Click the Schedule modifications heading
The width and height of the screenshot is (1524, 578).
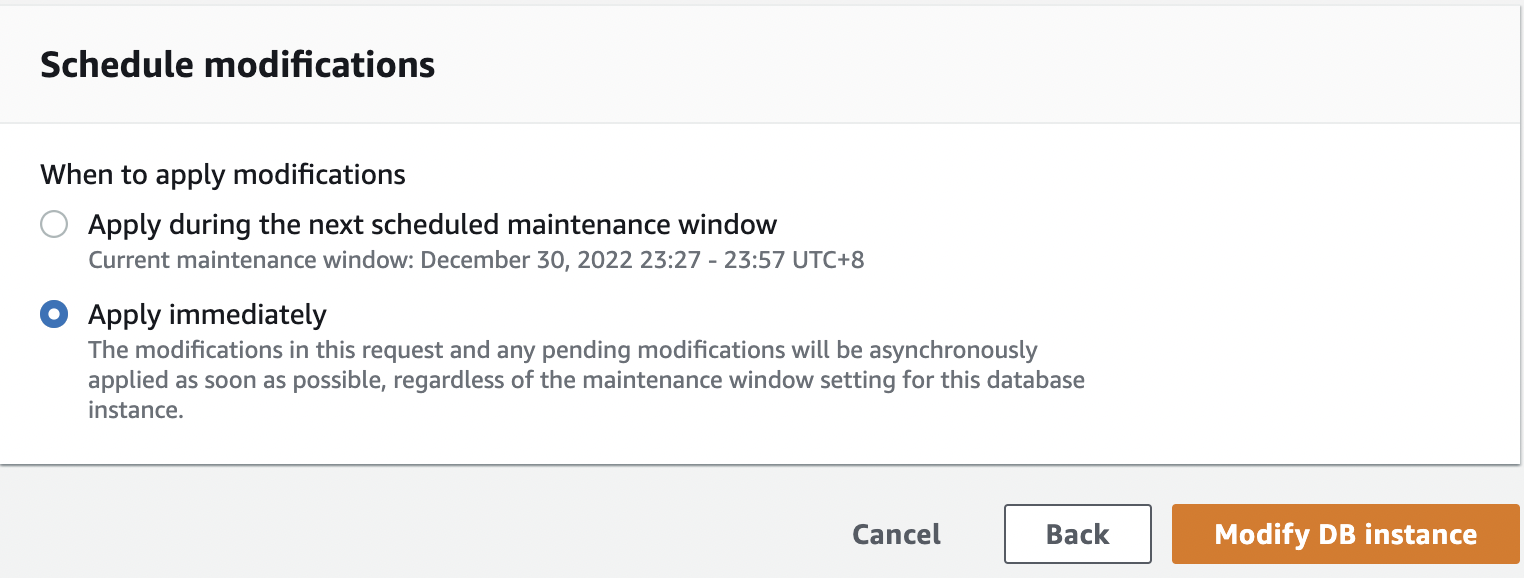click(238, 65)
